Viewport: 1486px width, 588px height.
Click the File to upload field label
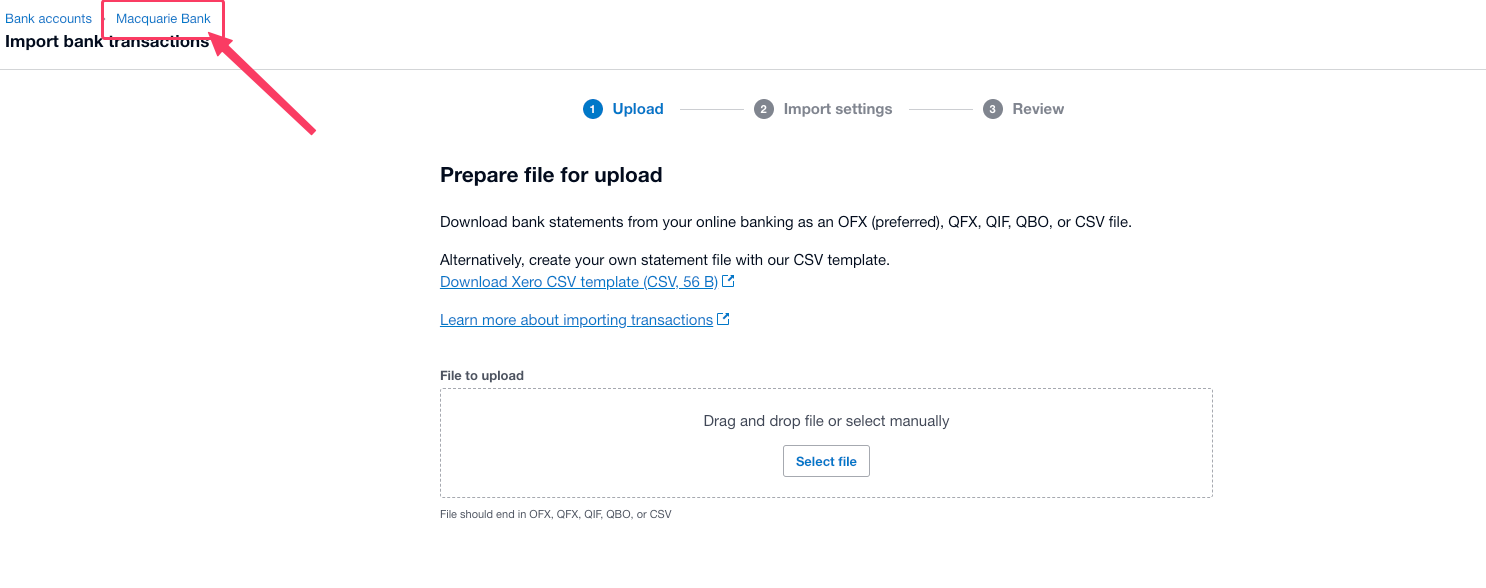(x=482, y=376)
